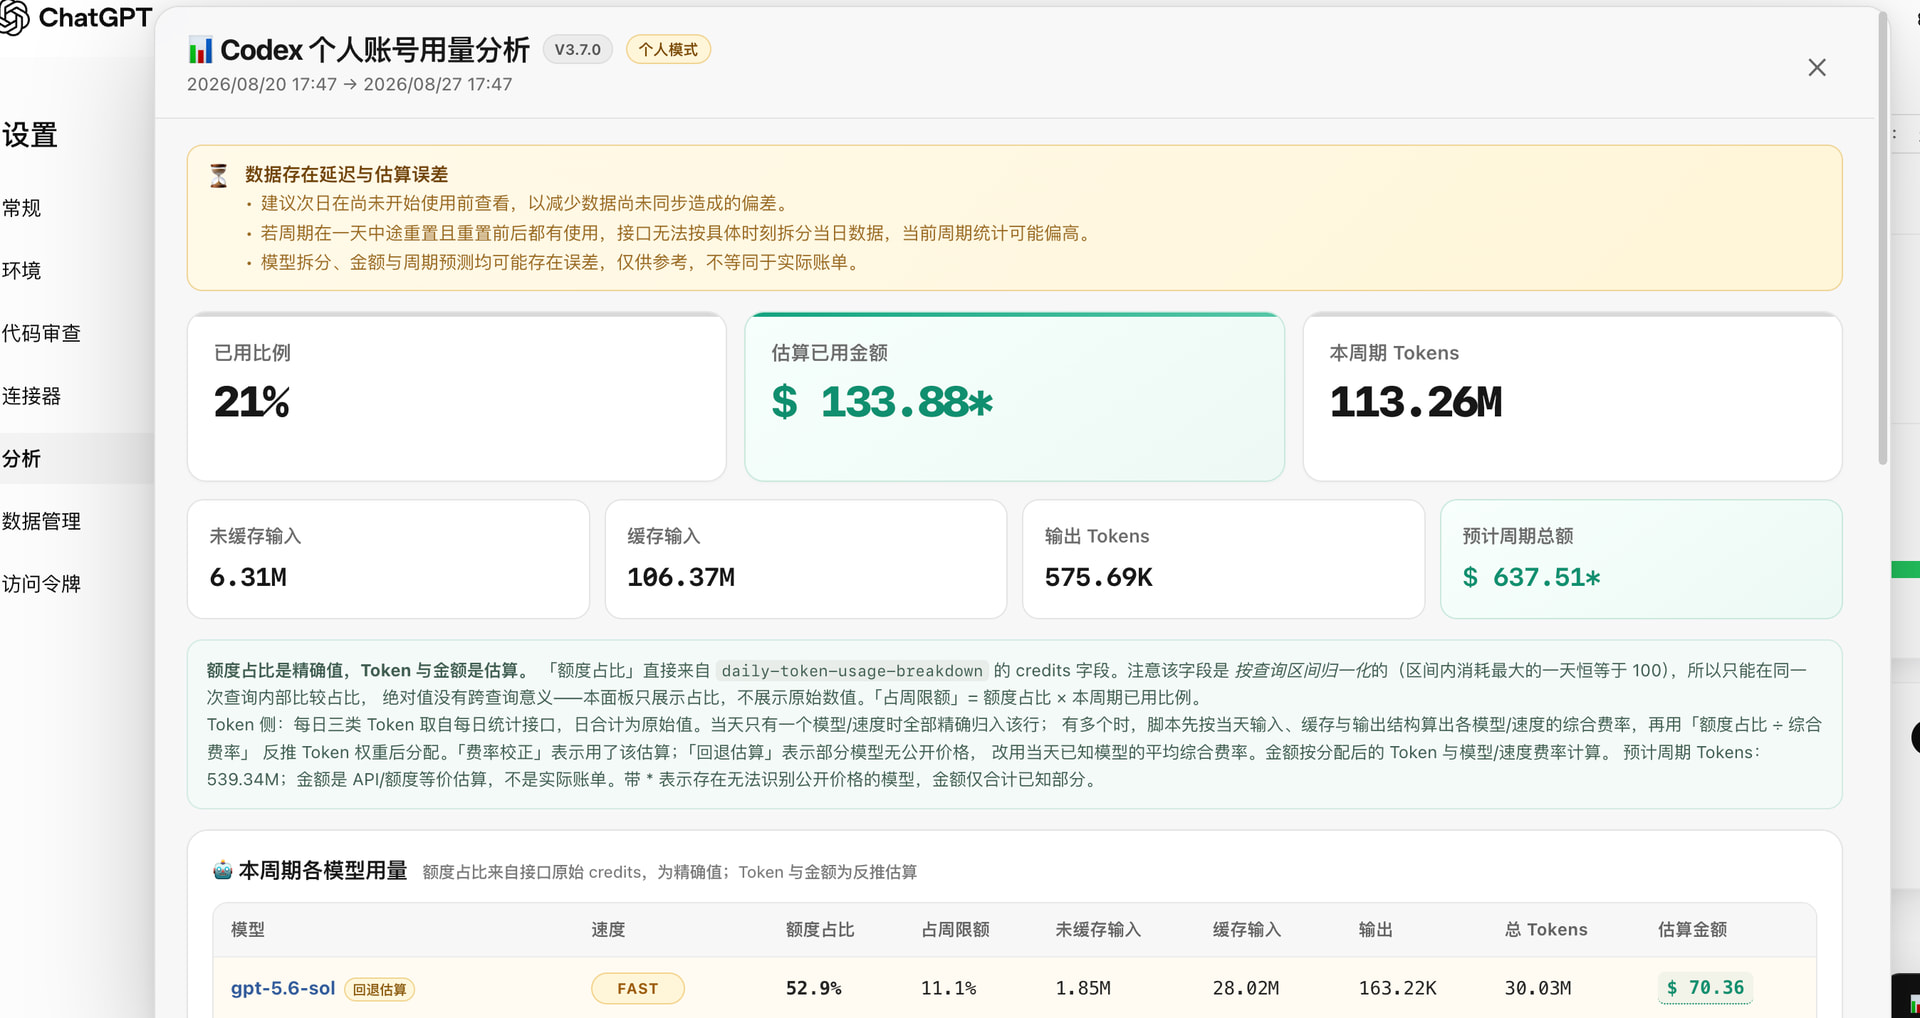Screen dimensions: 1920x1018
Task: Click the 未缓存输入 table column header
Action: 1098,929
